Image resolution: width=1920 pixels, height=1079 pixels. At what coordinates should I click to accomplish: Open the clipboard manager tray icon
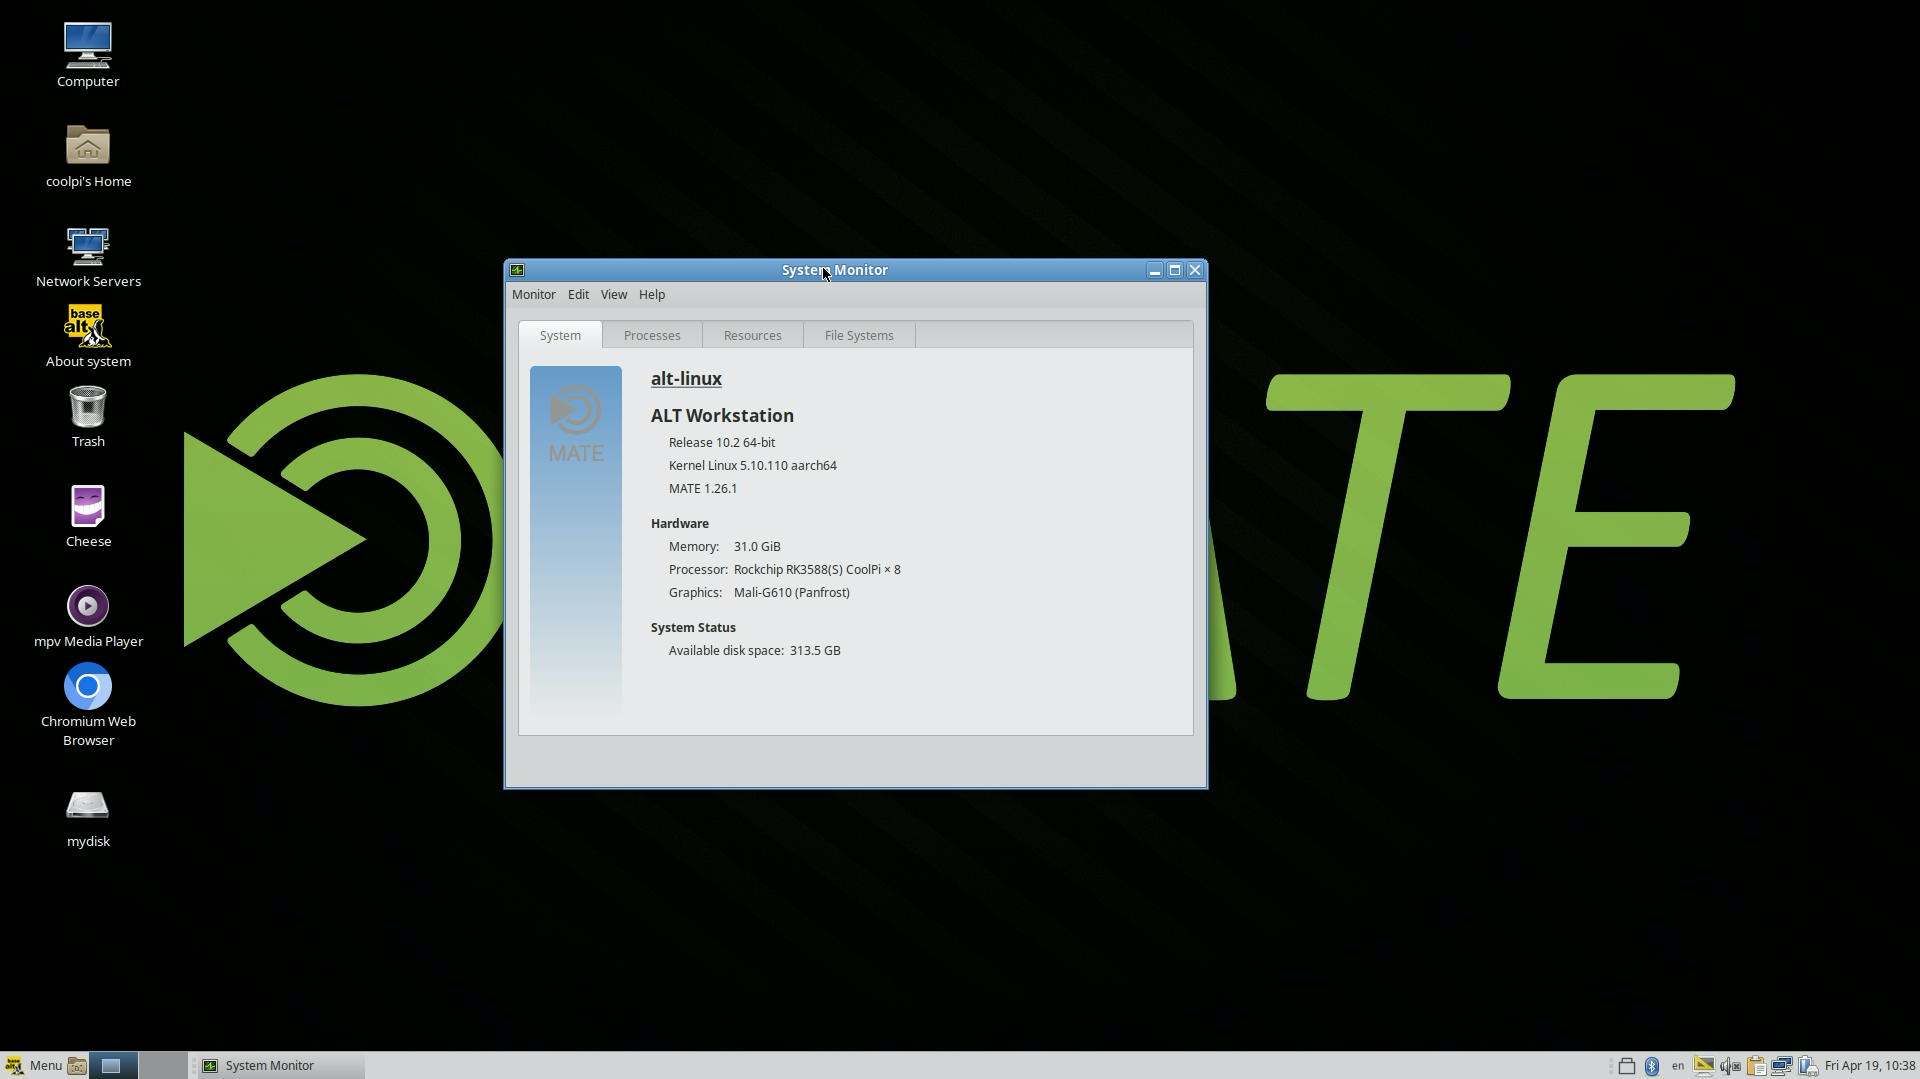click(1756, 1066)
